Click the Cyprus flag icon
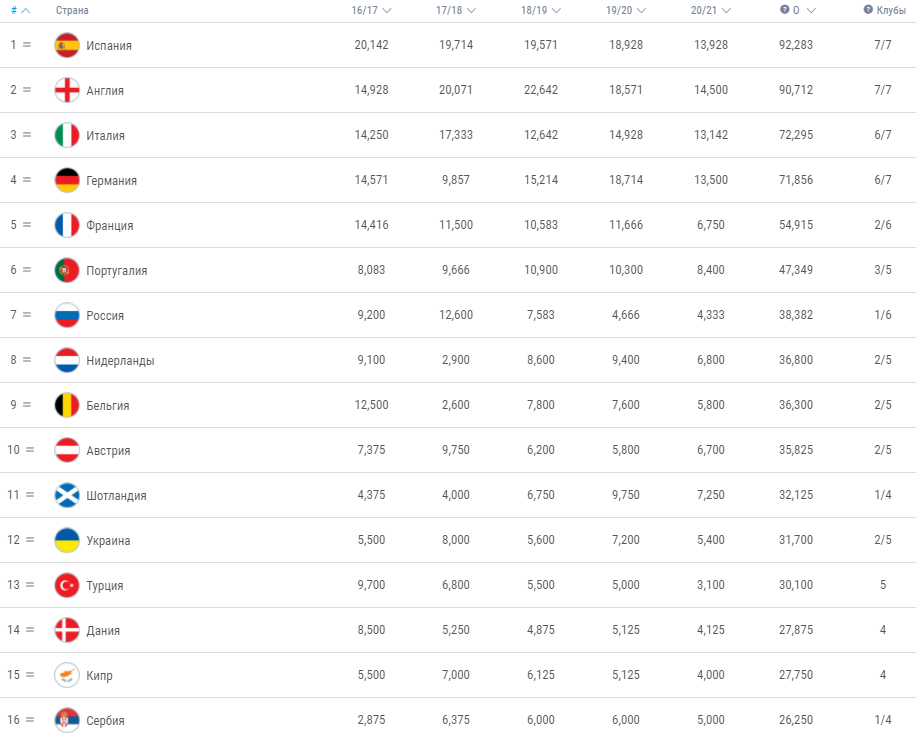The image size is (916, 742). 67,675
